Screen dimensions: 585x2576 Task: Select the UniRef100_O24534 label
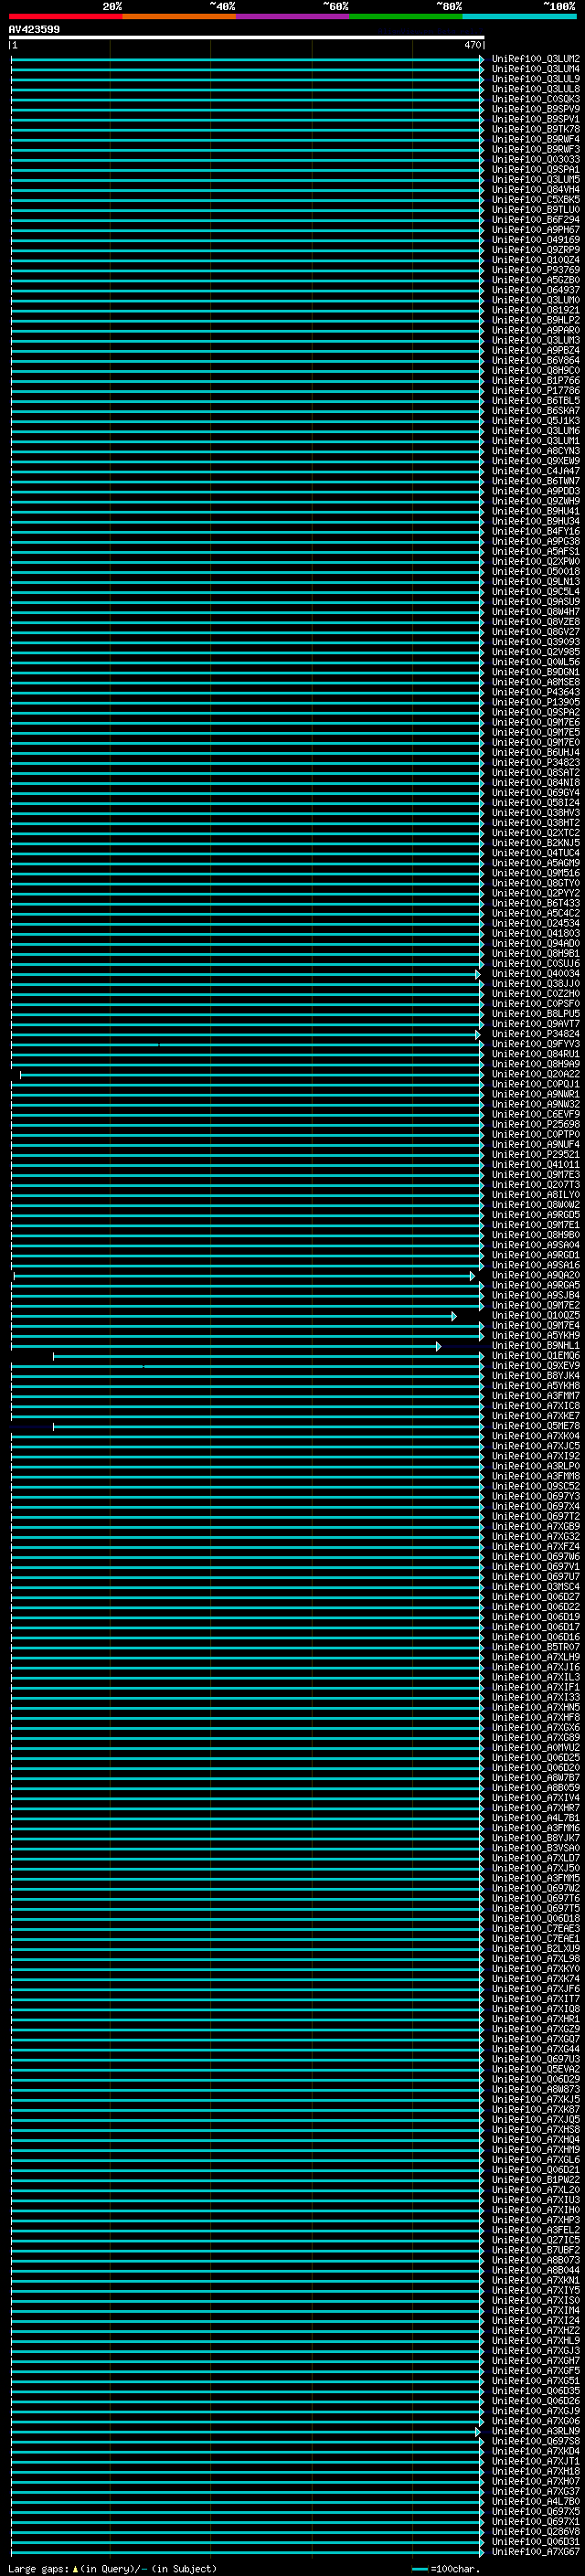tap(536, 924)
